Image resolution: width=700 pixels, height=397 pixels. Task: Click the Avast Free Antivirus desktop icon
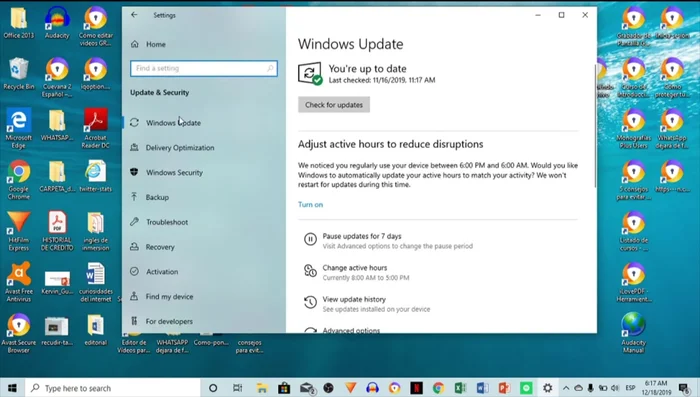pyautogui.click(x=19, y=282)
